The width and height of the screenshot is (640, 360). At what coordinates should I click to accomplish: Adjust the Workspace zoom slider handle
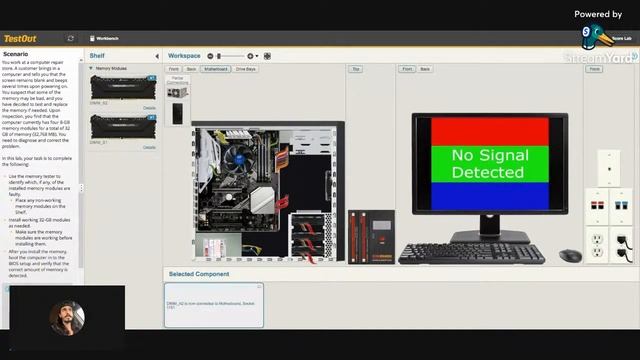point(219,56)
